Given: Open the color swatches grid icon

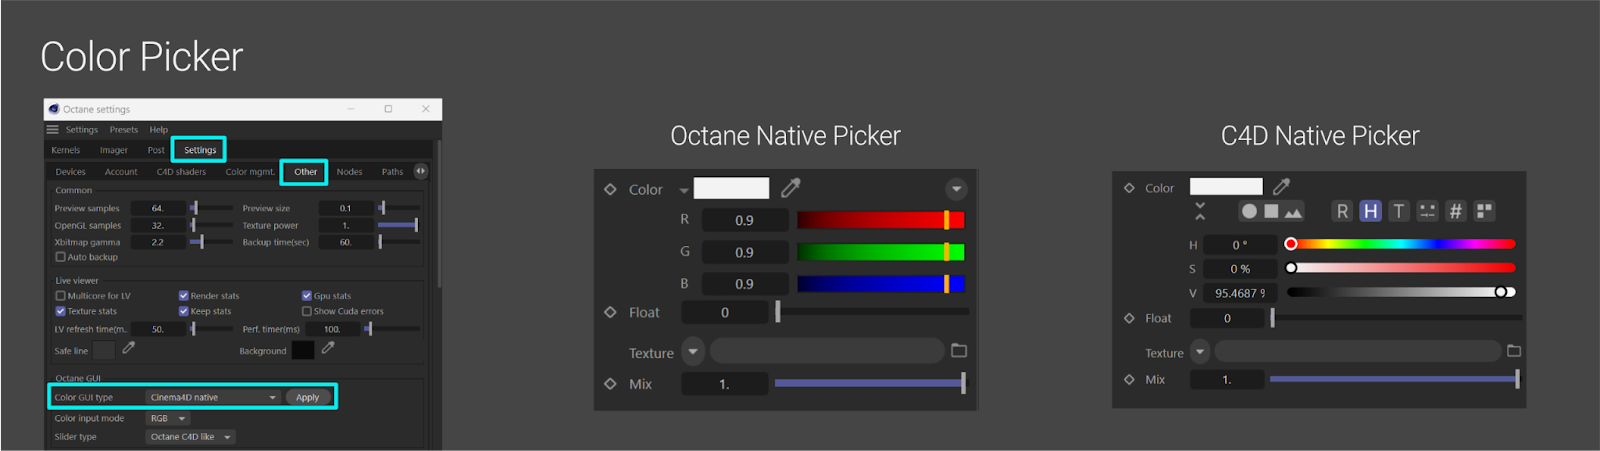Looking at the screenshot, I should point(1485,211).
